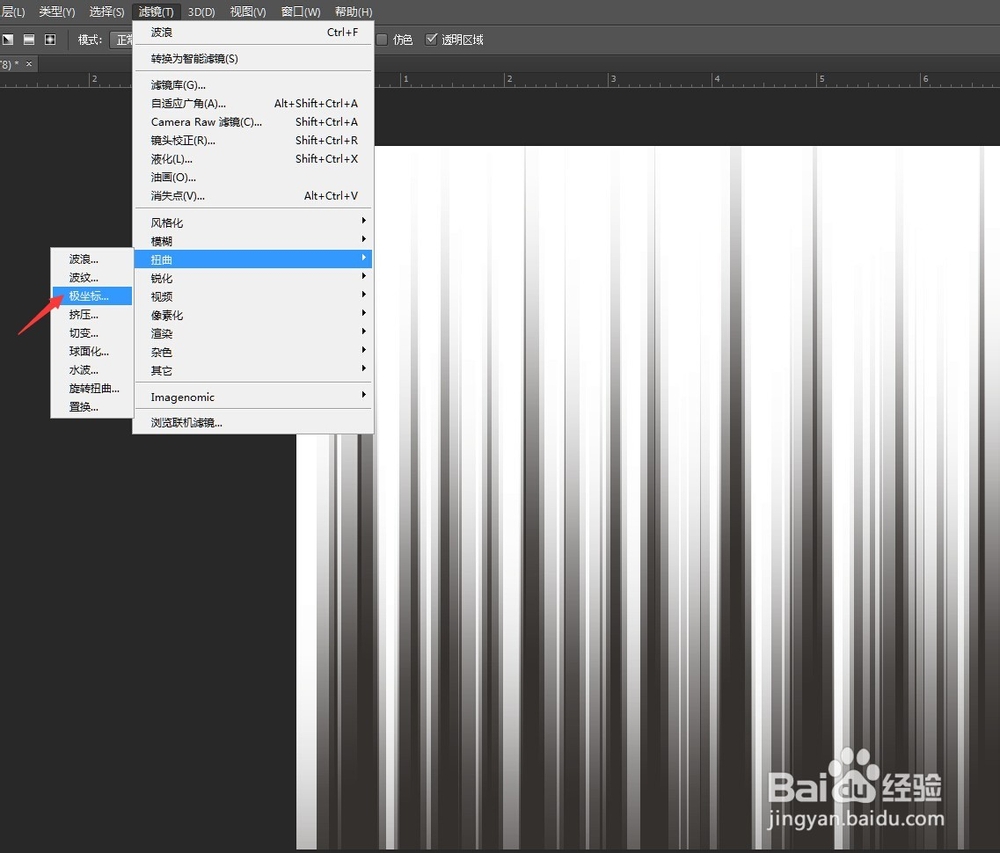Choose 波纹... ripple filter

[x=92, y=277]
